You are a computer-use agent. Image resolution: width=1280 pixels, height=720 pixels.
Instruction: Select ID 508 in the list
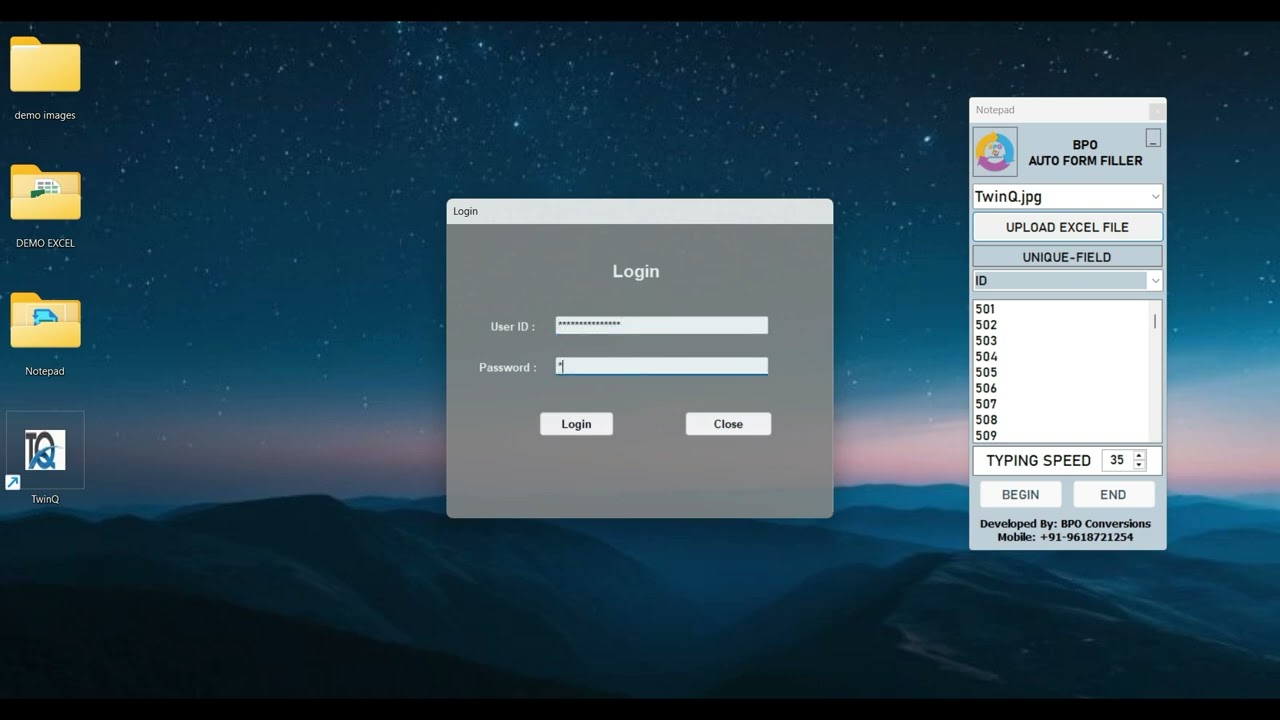[x=986, y=421]
